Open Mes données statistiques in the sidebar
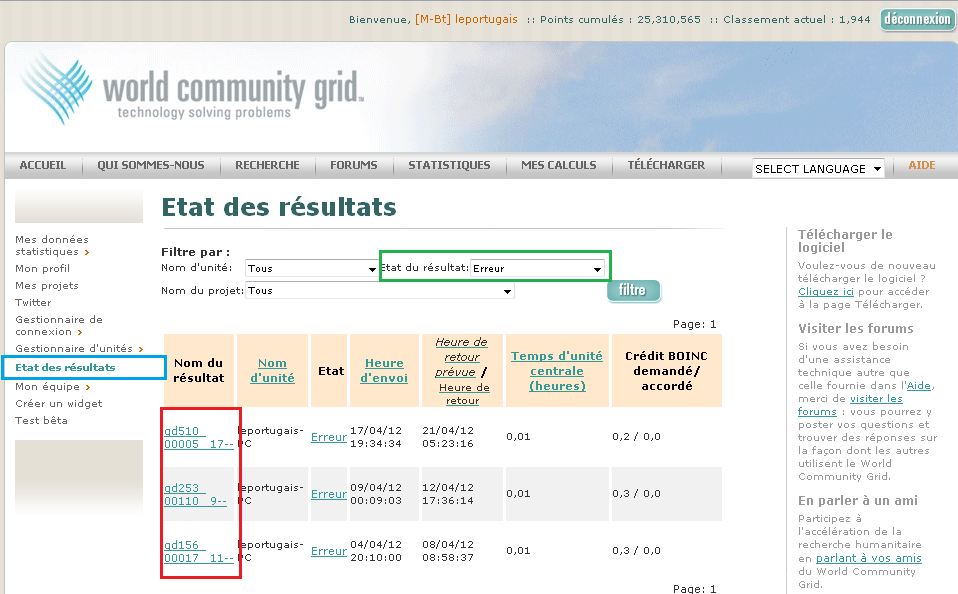 (53, 245)
